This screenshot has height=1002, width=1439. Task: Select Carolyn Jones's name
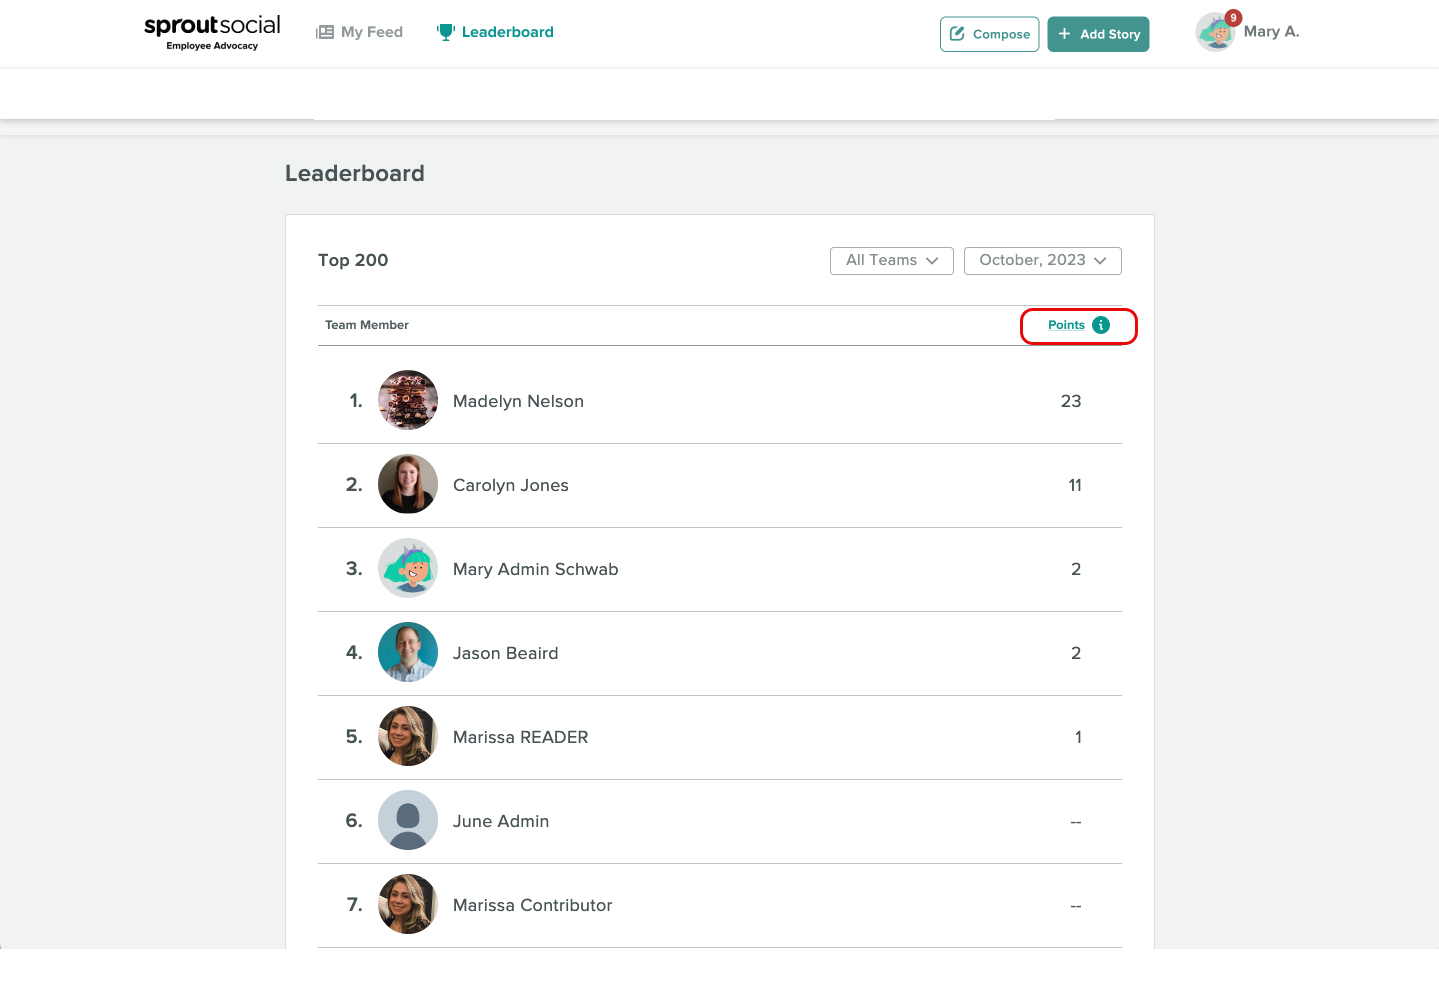[x=511, y=485]
